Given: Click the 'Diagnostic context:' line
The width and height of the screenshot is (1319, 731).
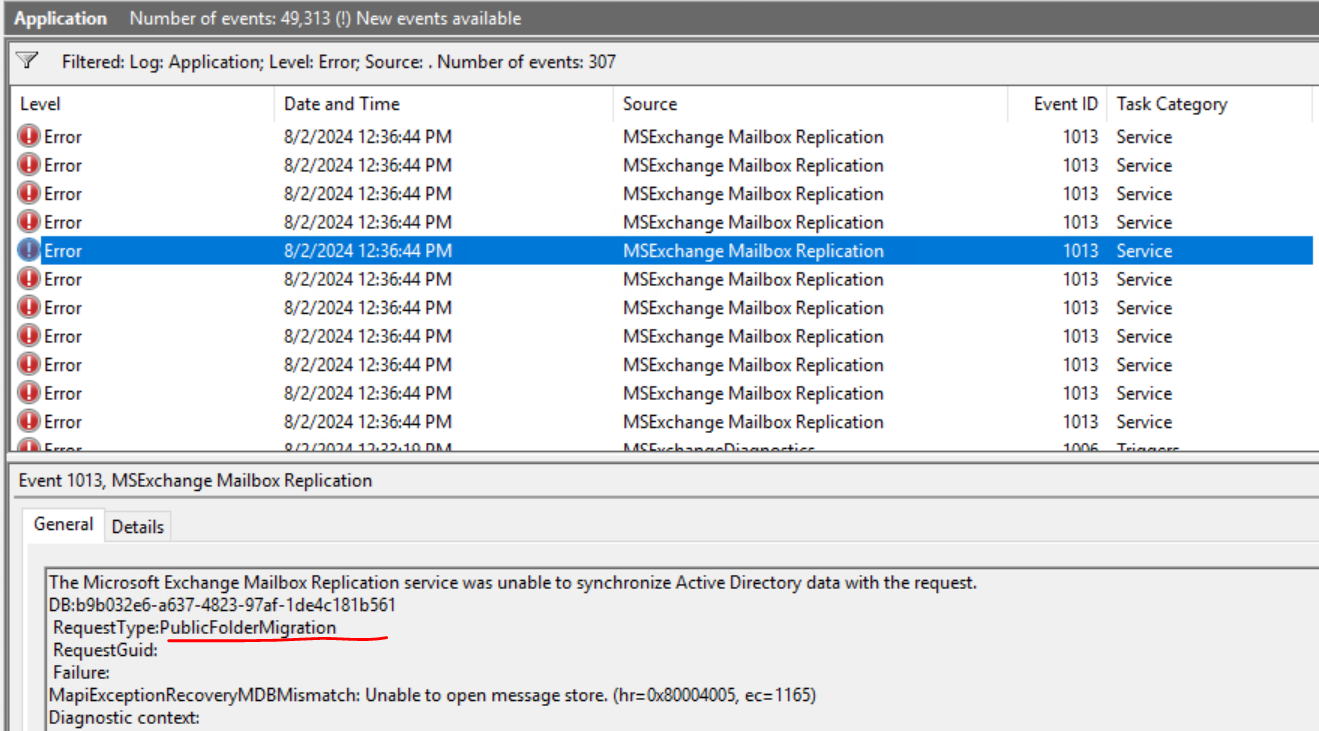Looking at the screenshot, I should pos(124,718).
